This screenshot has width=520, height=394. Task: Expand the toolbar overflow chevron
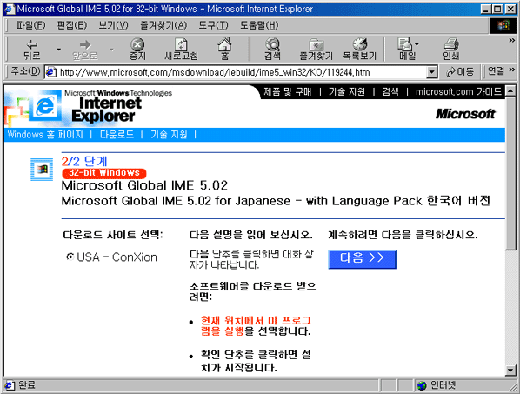(512, 40)
